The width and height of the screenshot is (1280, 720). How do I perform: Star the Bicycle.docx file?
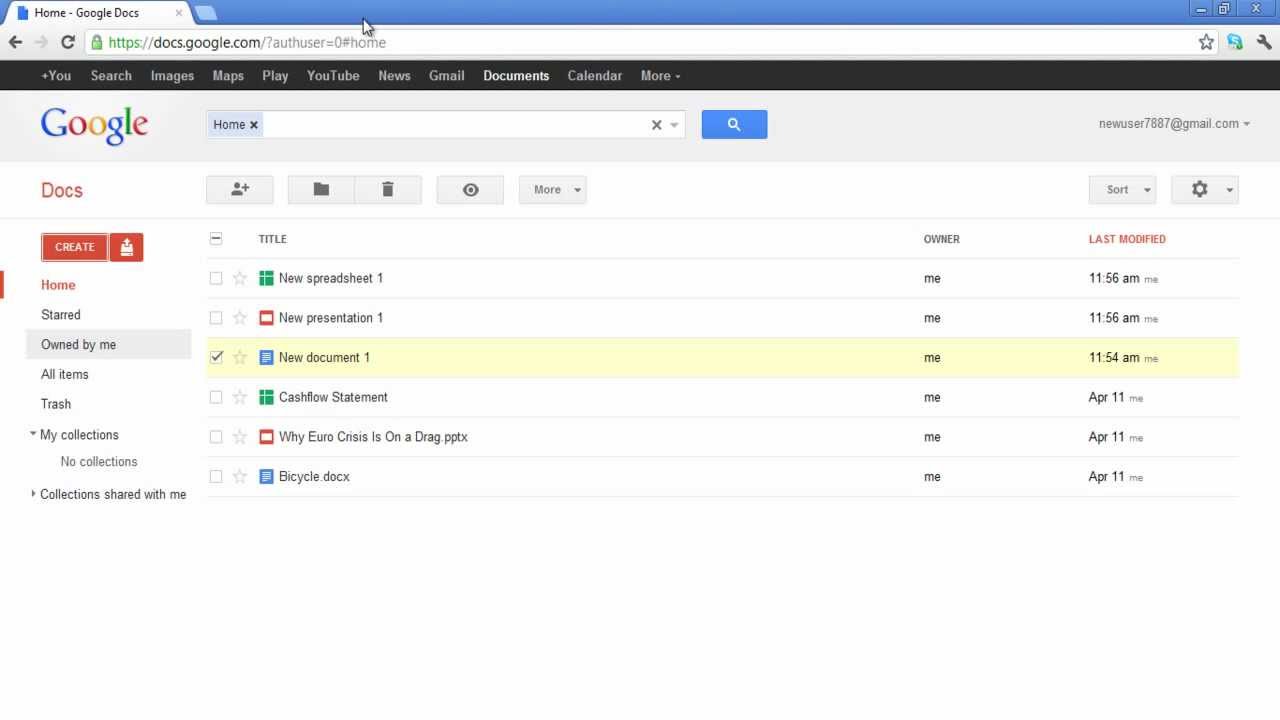[x=240, y=477]
